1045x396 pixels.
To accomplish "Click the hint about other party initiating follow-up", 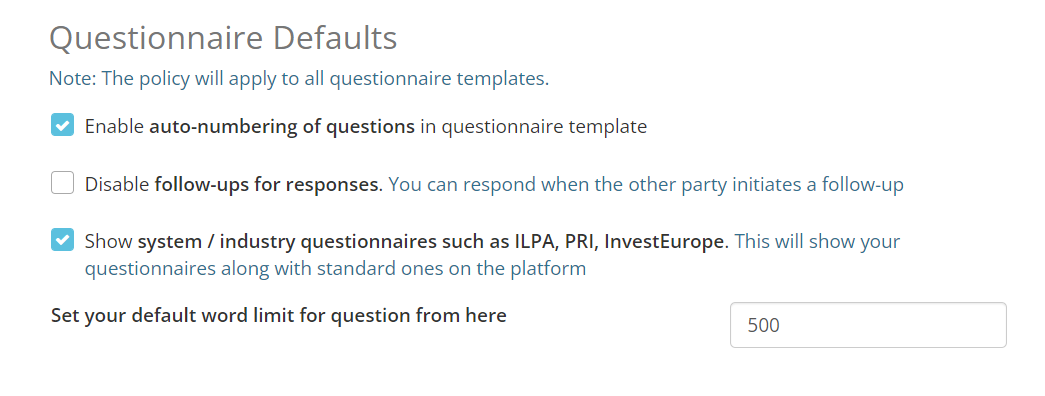I will pyautogui.click(x=646, y=184).
